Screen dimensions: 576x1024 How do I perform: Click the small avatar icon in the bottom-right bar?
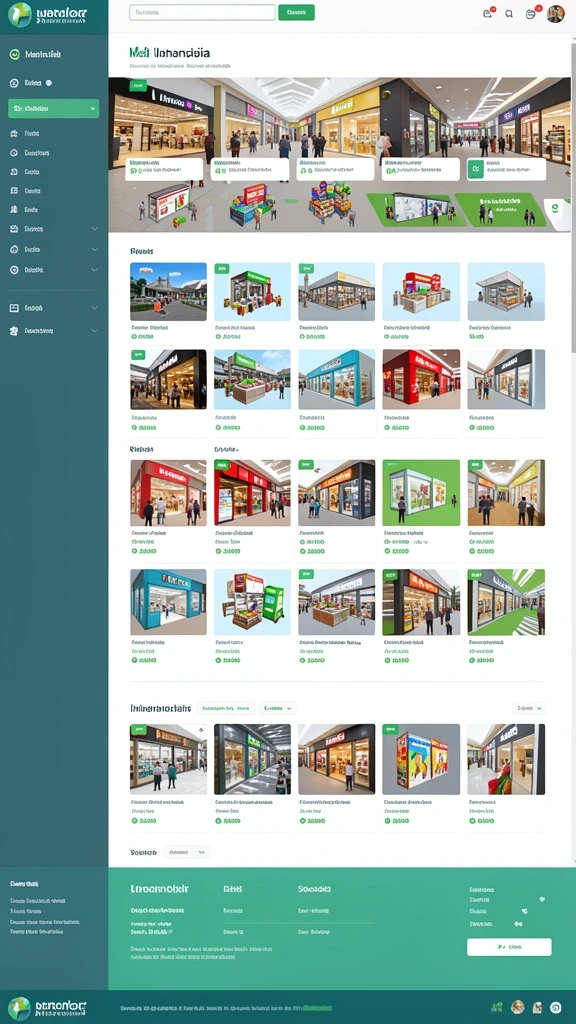point(518,1007)
